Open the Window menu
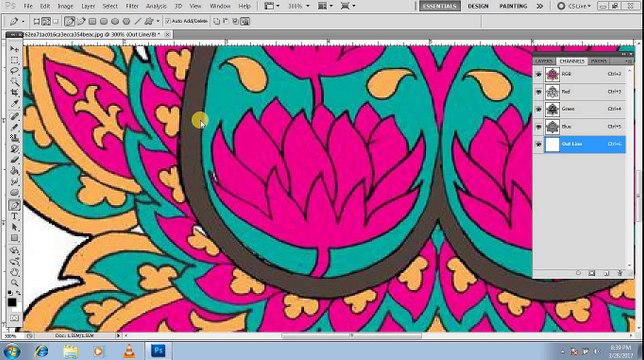Image resolution: width=644 pixels, height=360 pixels. click(x=220, y=6)
